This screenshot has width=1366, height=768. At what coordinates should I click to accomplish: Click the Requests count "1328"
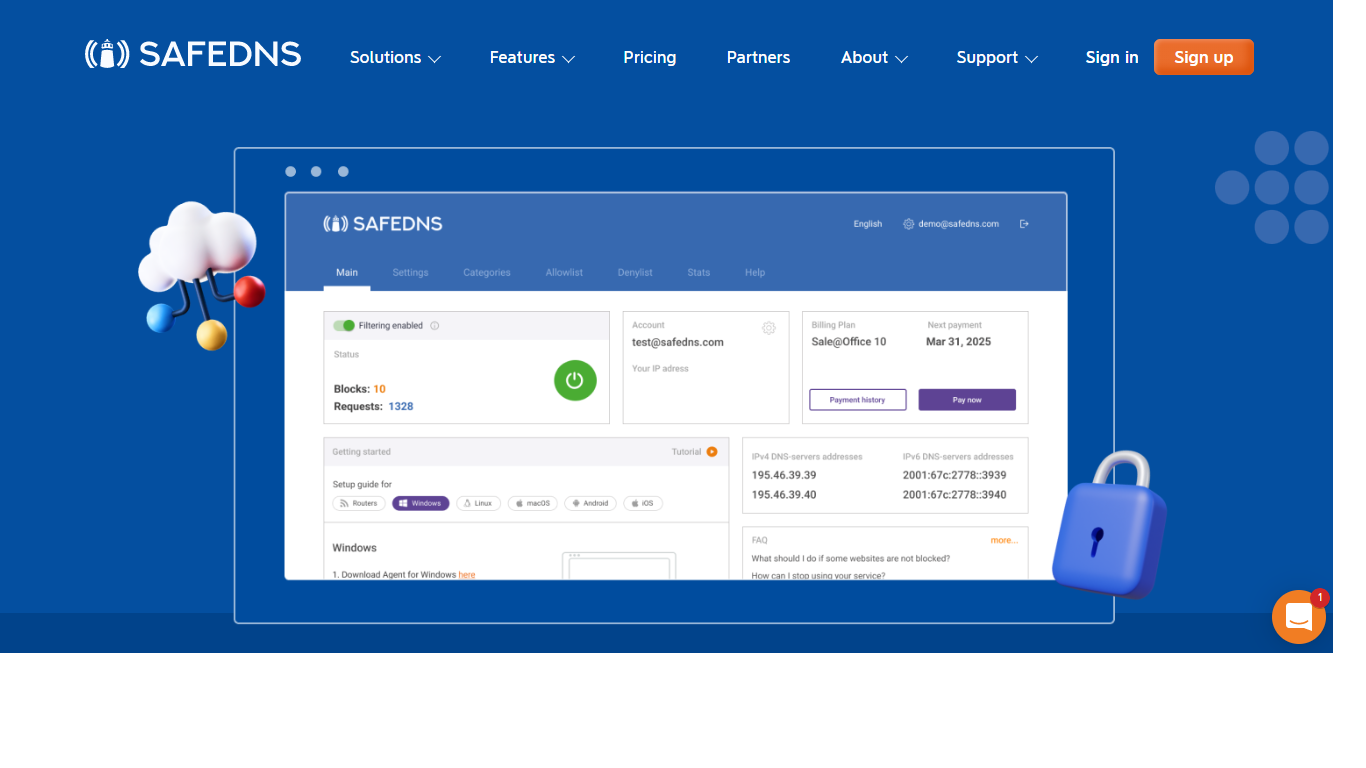(x=401, y=407)
